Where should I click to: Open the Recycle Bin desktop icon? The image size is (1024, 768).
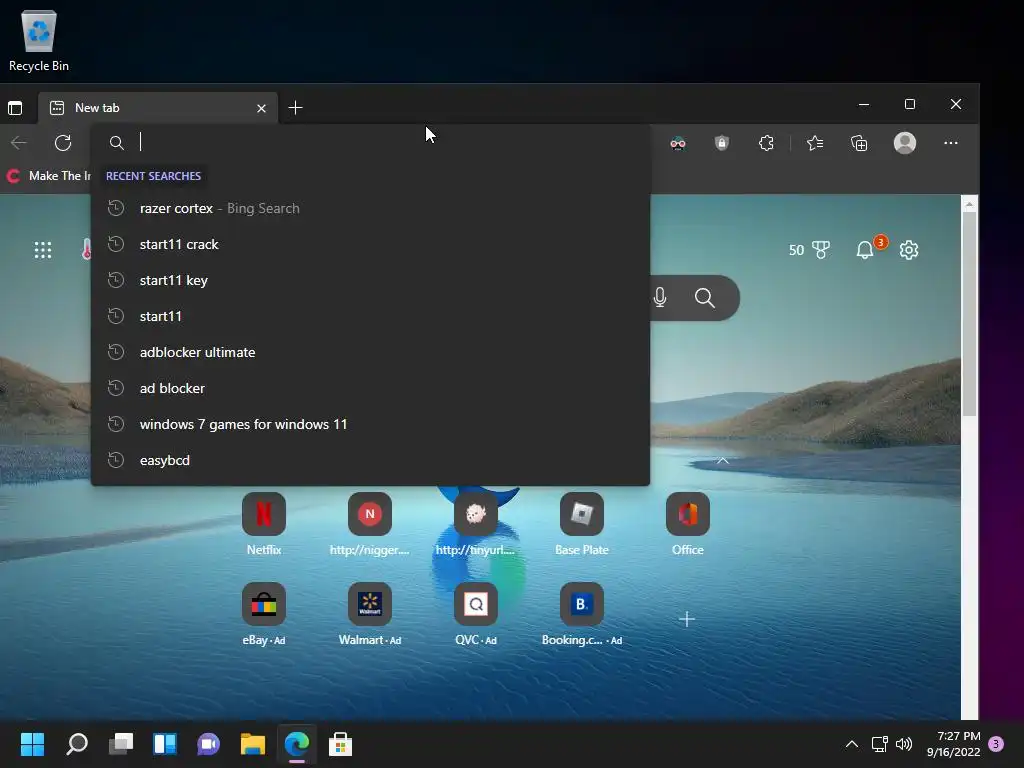39,40
